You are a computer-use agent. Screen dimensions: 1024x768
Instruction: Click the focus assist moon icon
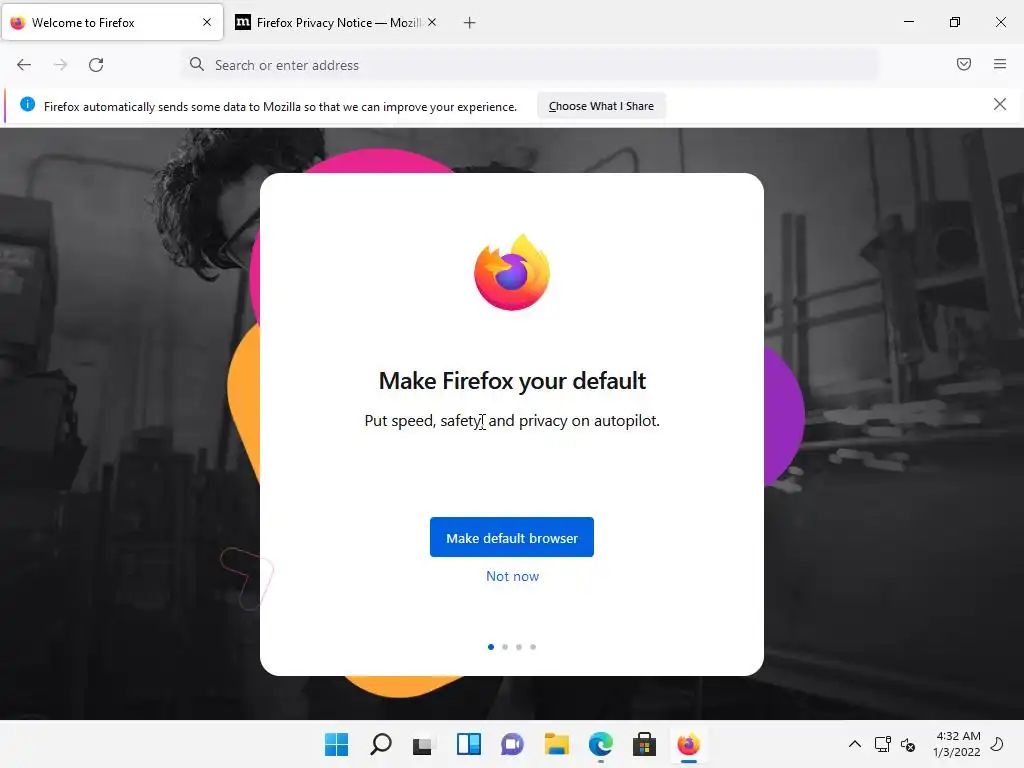(997, 744)
